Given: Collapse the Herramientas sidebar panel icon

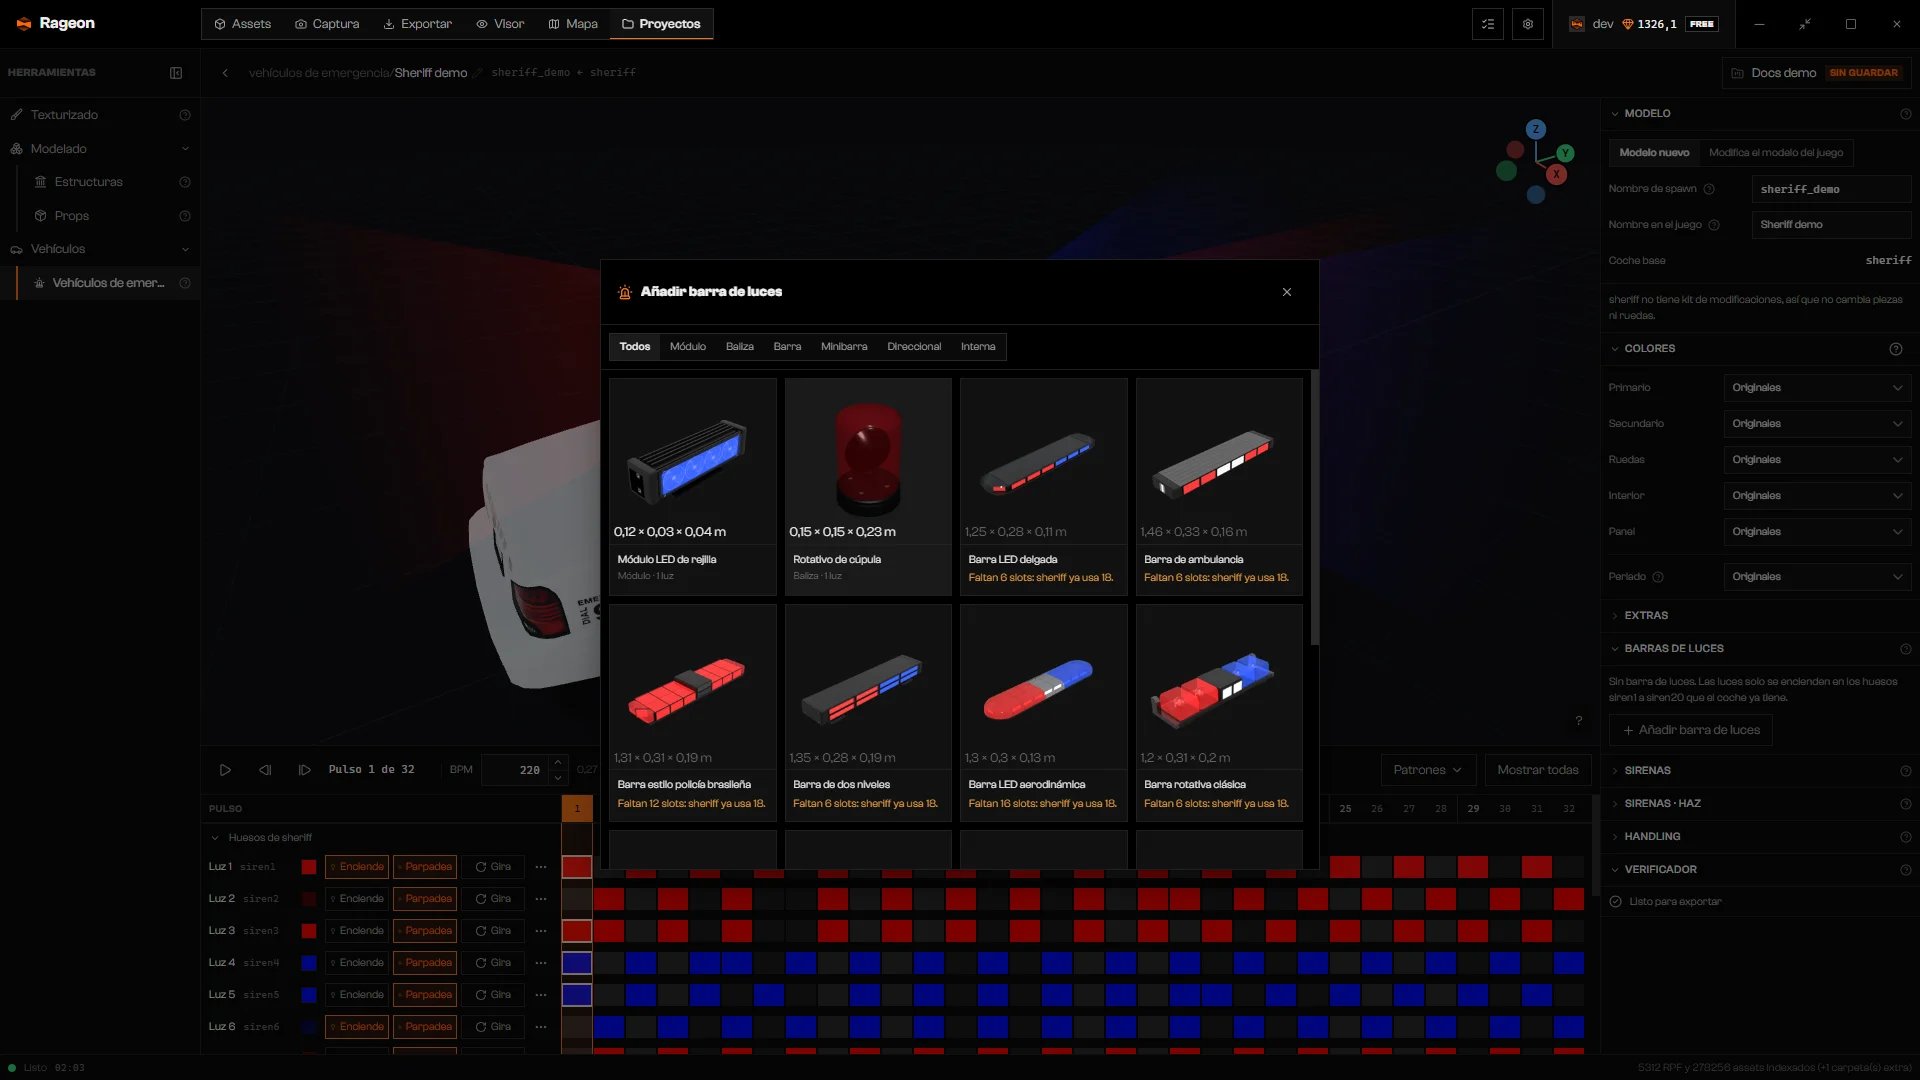Looking at the screenshot, I should [176, 73].
